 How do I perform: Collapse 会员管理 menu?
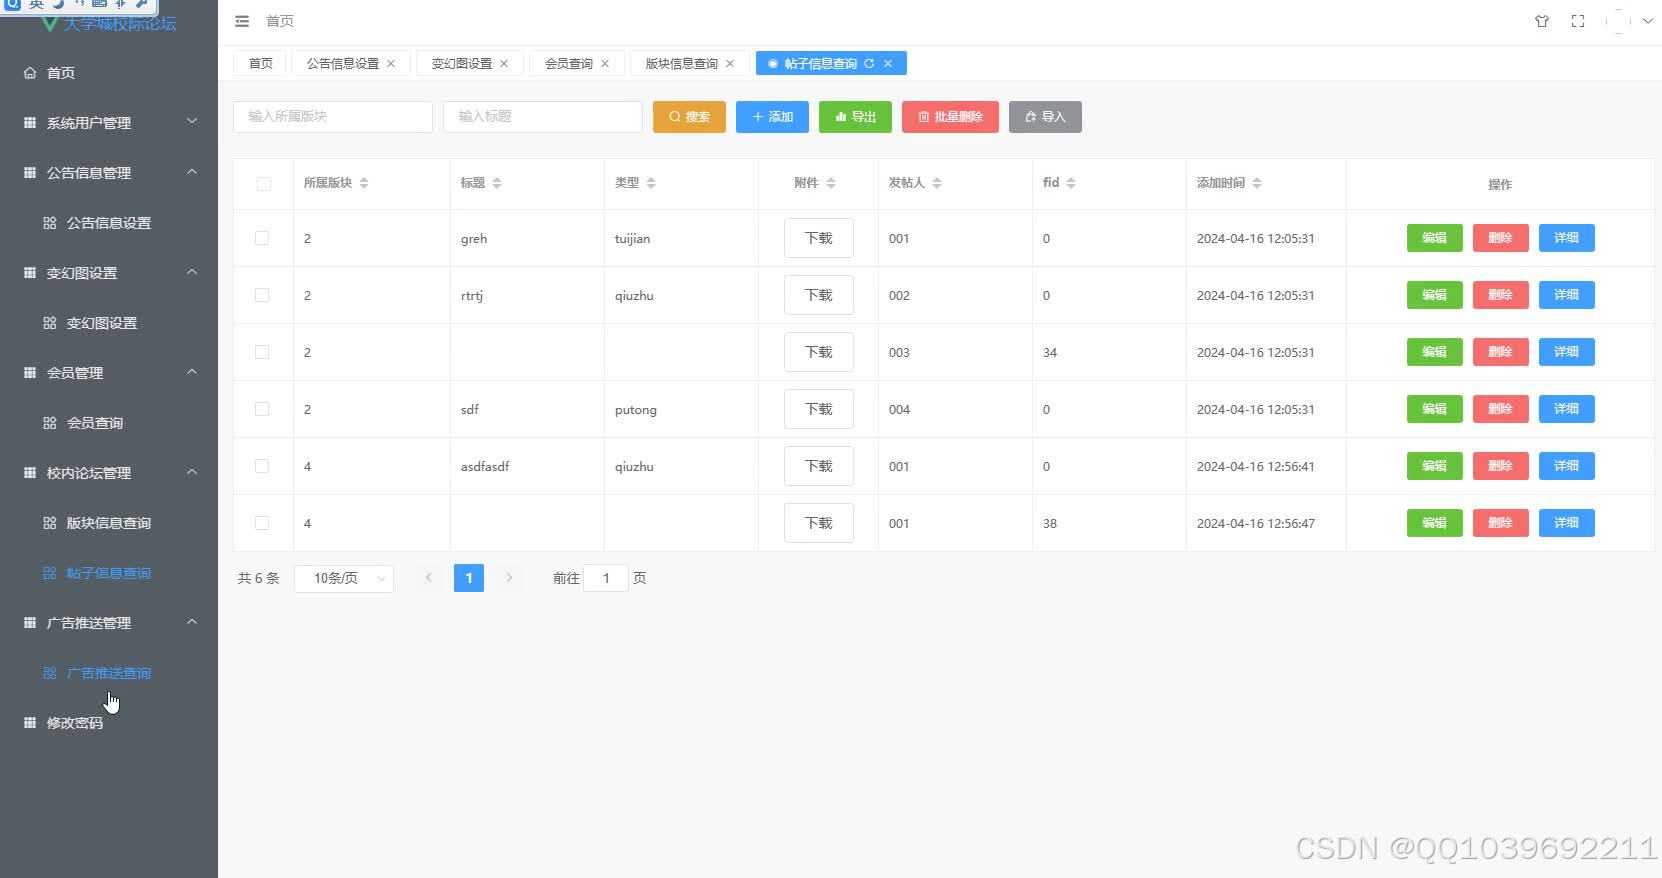(109, 373)
